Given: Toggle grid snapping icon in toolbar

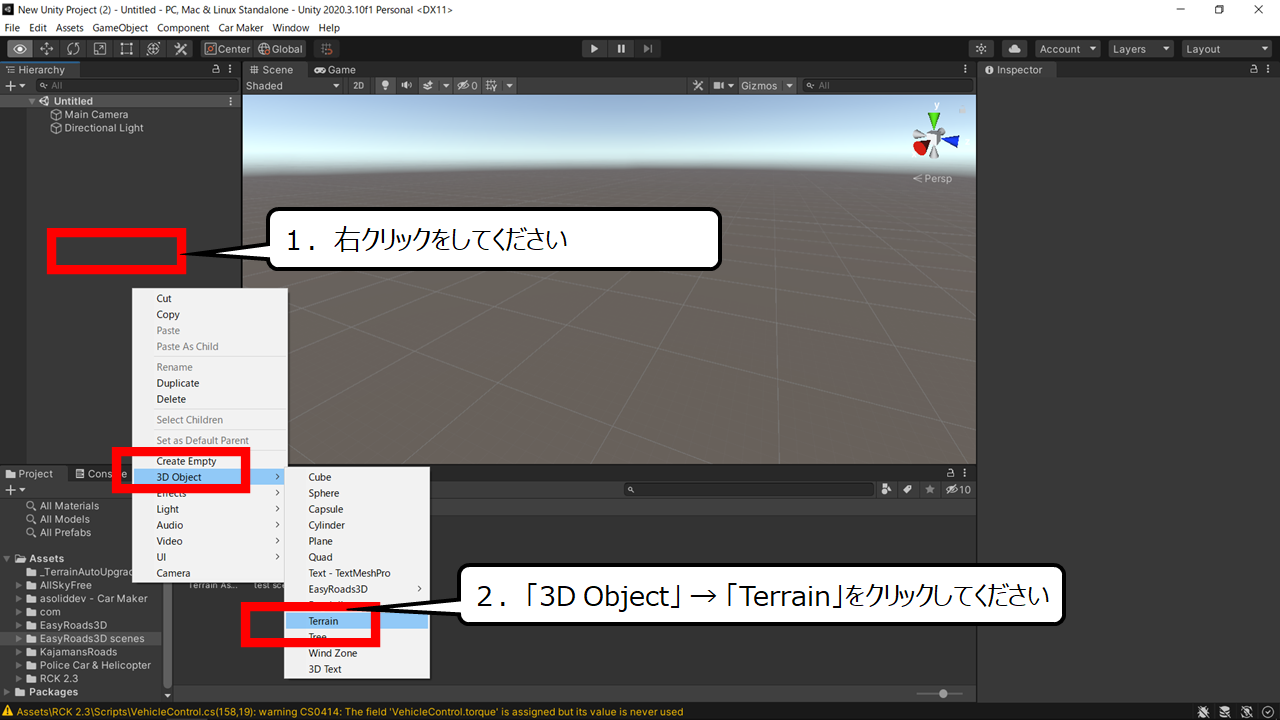Looking at the screenshot, I should pos(327,49).
